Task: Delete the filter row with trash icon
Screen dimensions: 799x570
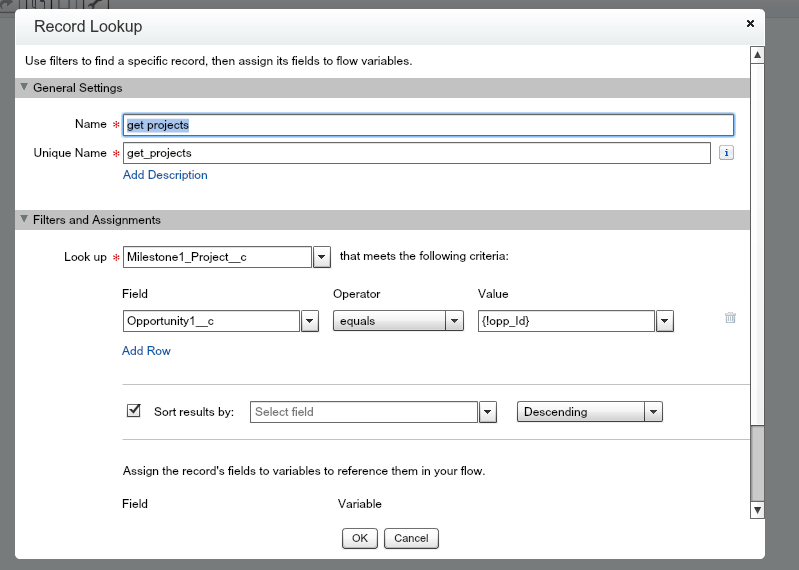Action: click(730, 318)
